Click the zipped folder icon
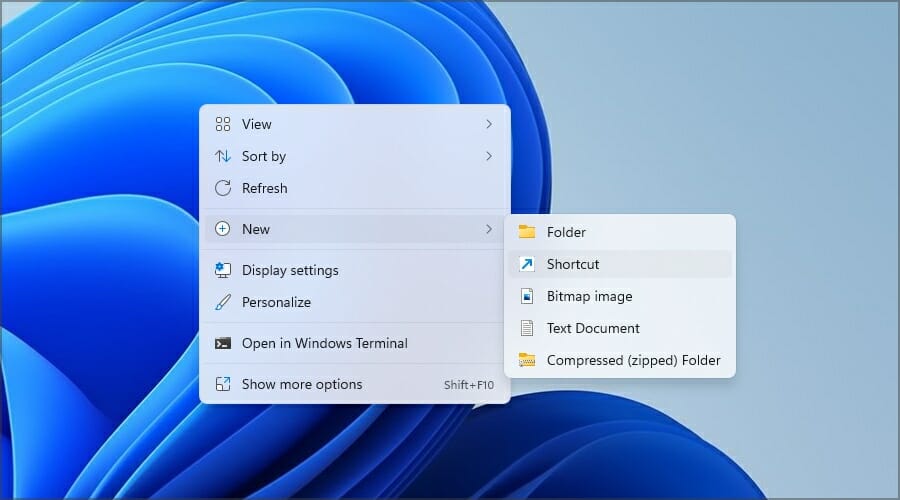Screen dimensions: 900x500 point(526,360)
